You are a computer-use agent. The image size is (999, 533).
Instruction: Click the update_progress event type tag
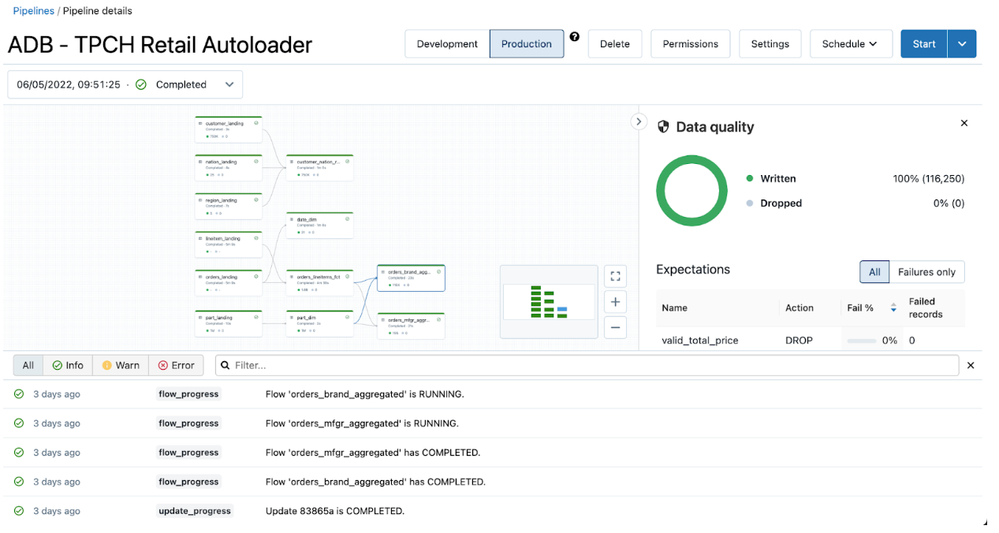(194, 511)
